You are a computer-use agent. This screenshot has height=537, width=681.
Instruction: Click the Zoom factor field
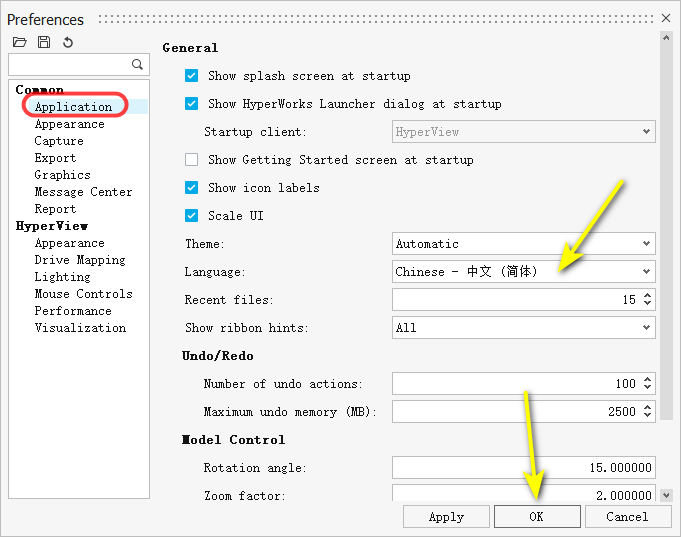pyautogui.click(x=524, y=493)
